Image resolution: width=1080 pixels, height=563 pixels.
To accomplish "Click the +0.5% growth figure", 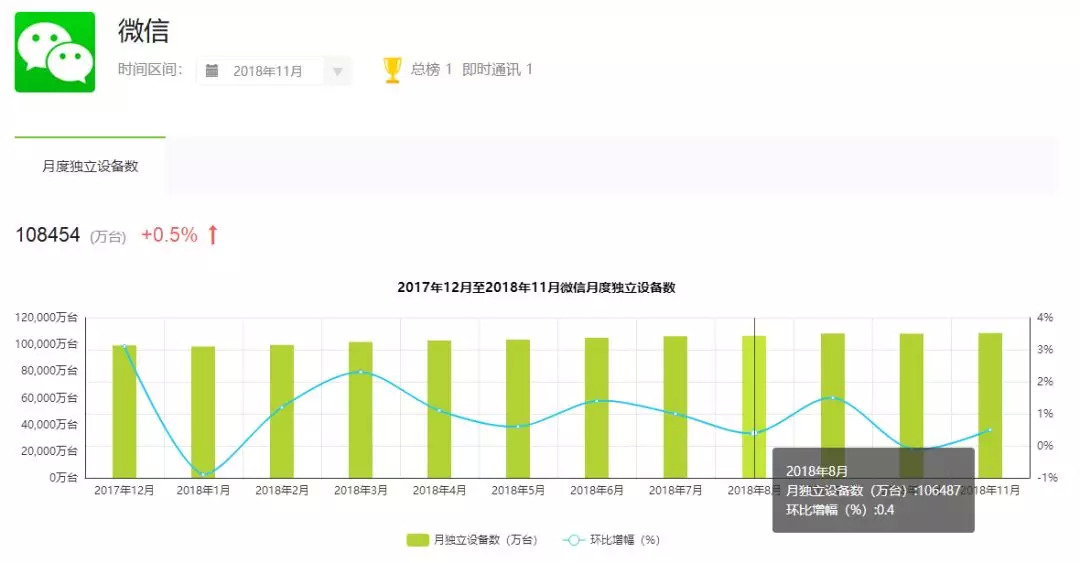I will [169, 235].
